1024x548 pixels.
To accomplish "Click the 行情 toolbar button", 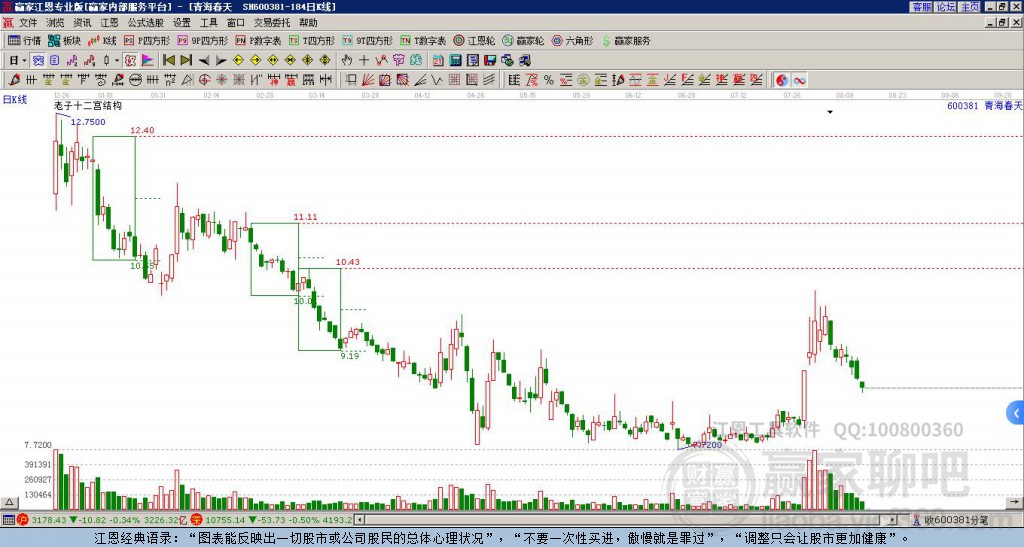I will (24, 40).
